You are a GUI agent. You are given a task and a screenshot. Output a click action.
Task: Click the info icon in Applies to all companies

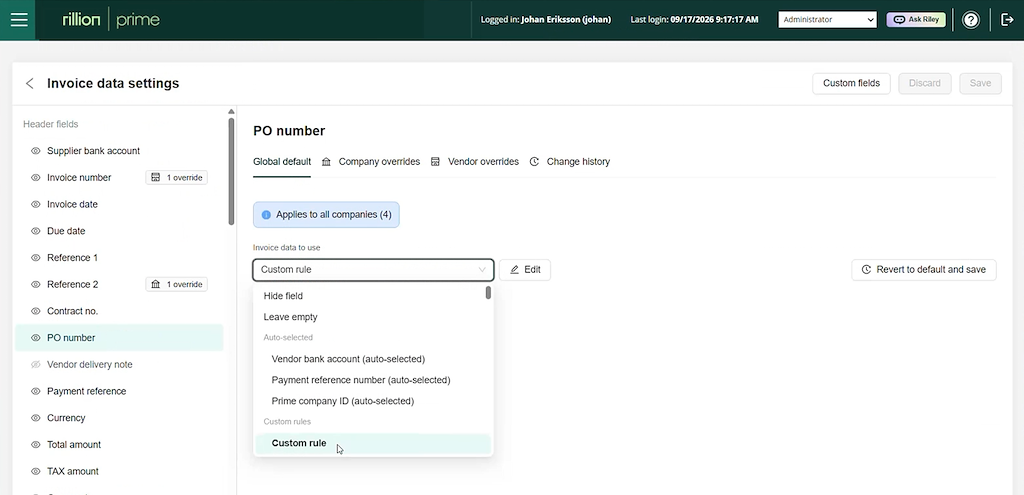tap(266, 215)
